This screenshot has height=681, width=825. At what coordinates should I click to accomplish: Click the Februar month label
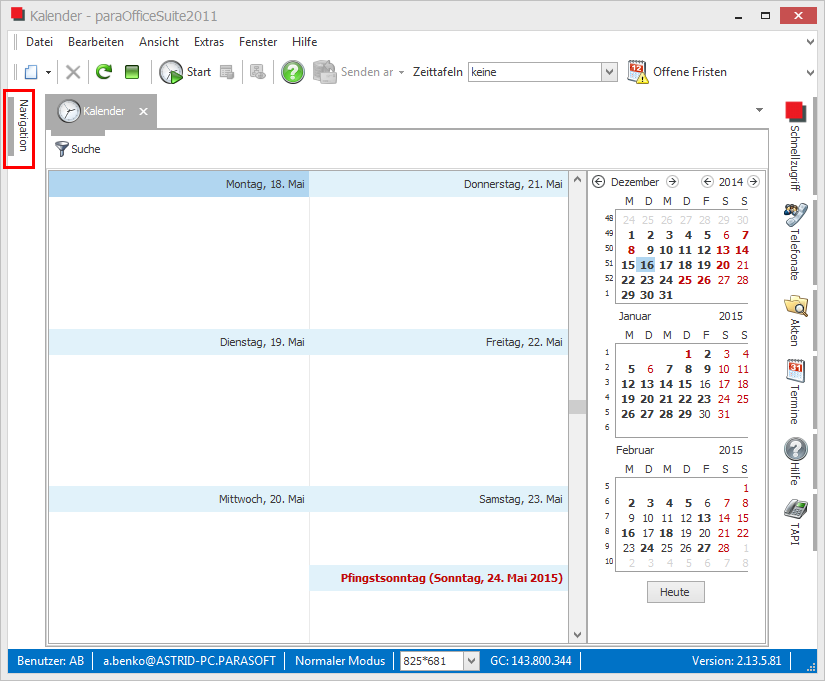click(635, 450)
